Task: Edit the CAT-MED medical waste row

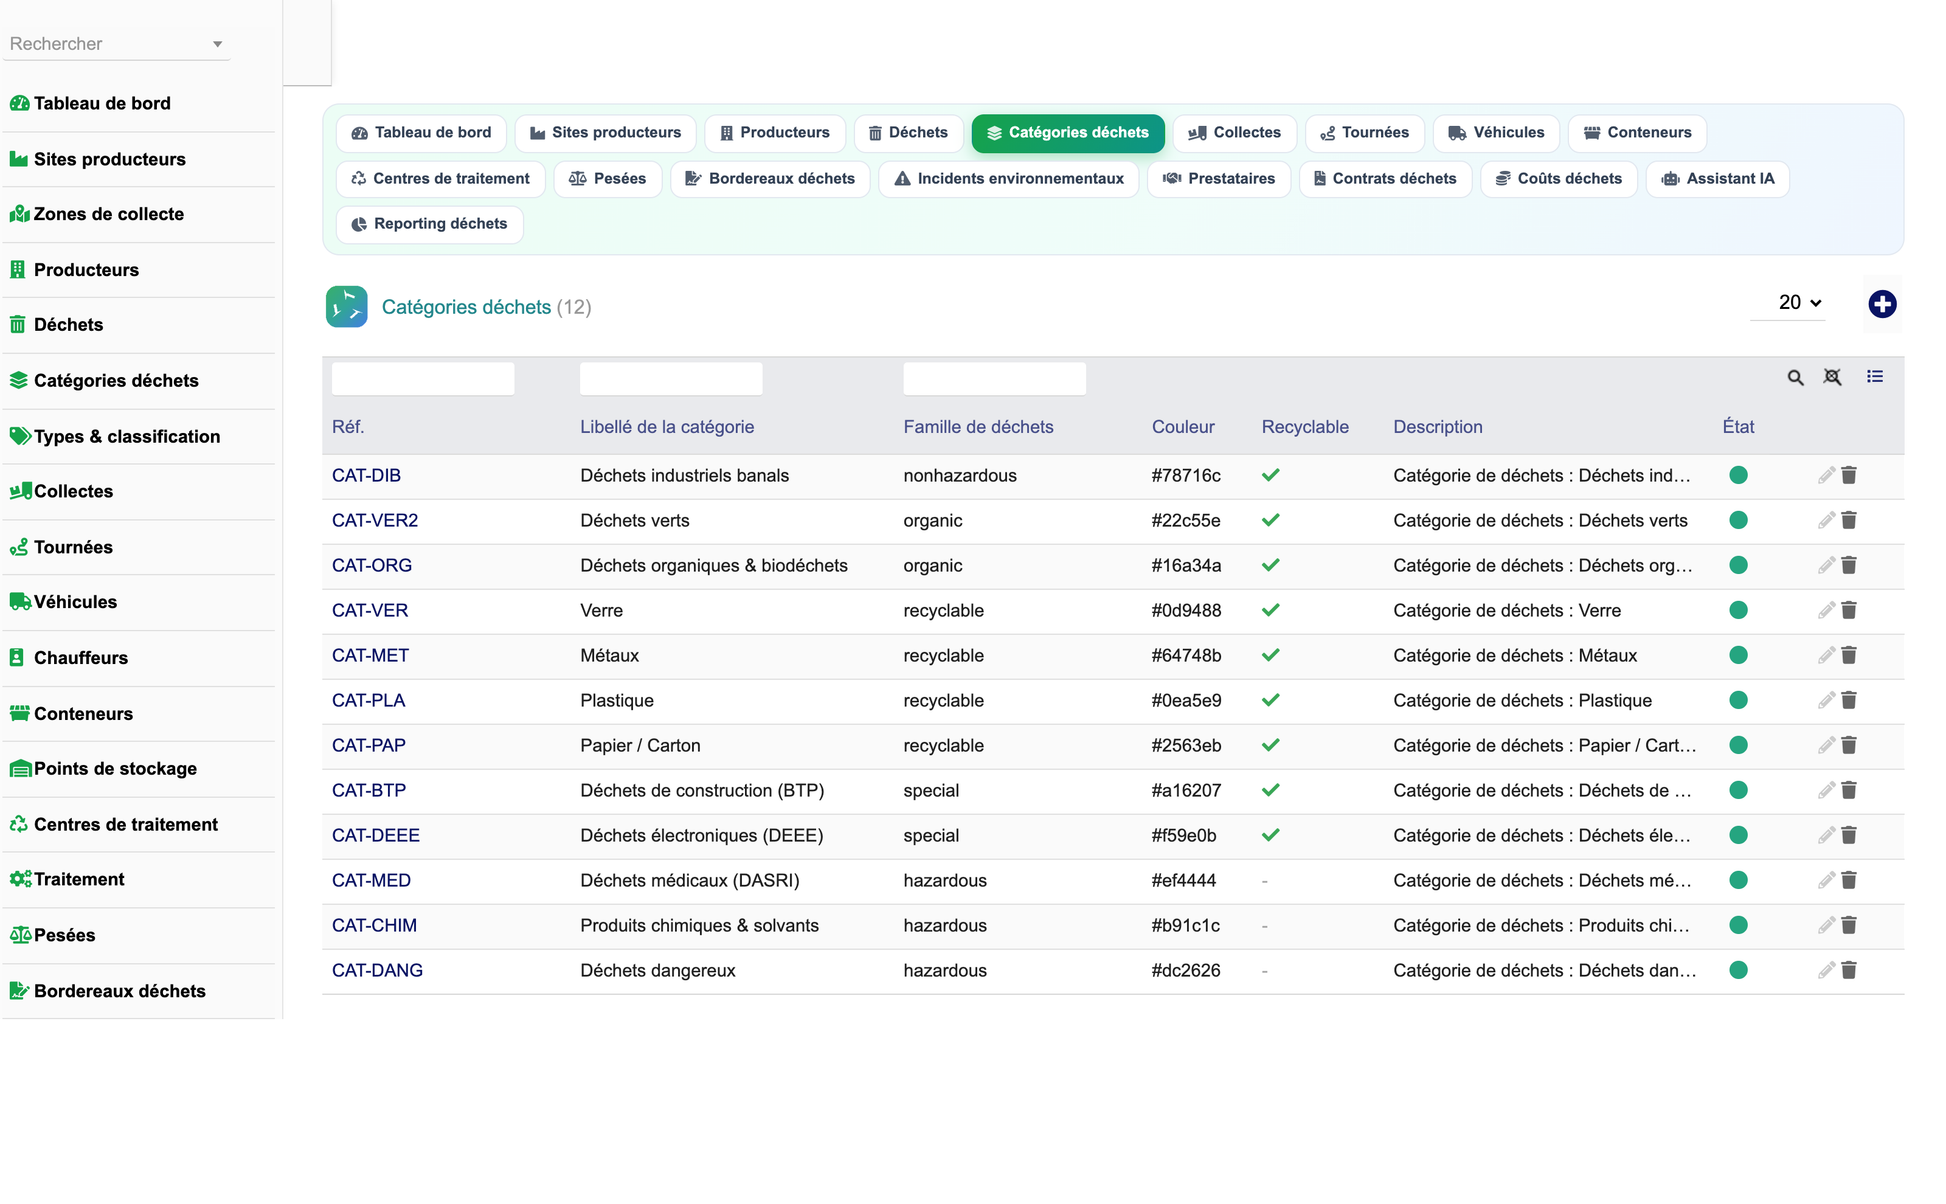Action: pyautogui.click(x=1826, y=880)
